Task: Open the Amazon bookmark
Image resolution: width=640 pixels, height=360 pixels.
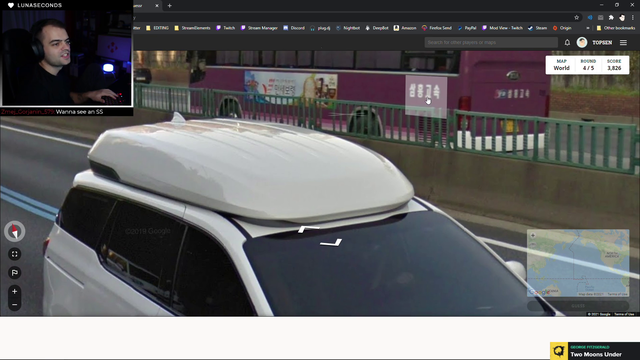Action: [x=405, y=28]
